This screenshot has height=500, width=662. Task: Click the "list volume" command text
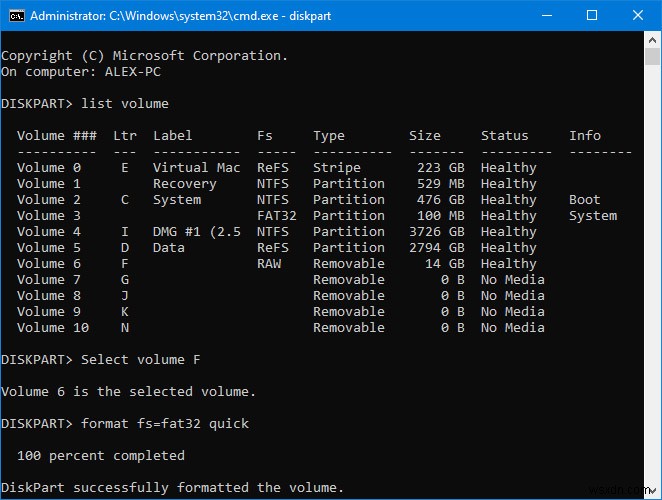pos(125,104)
